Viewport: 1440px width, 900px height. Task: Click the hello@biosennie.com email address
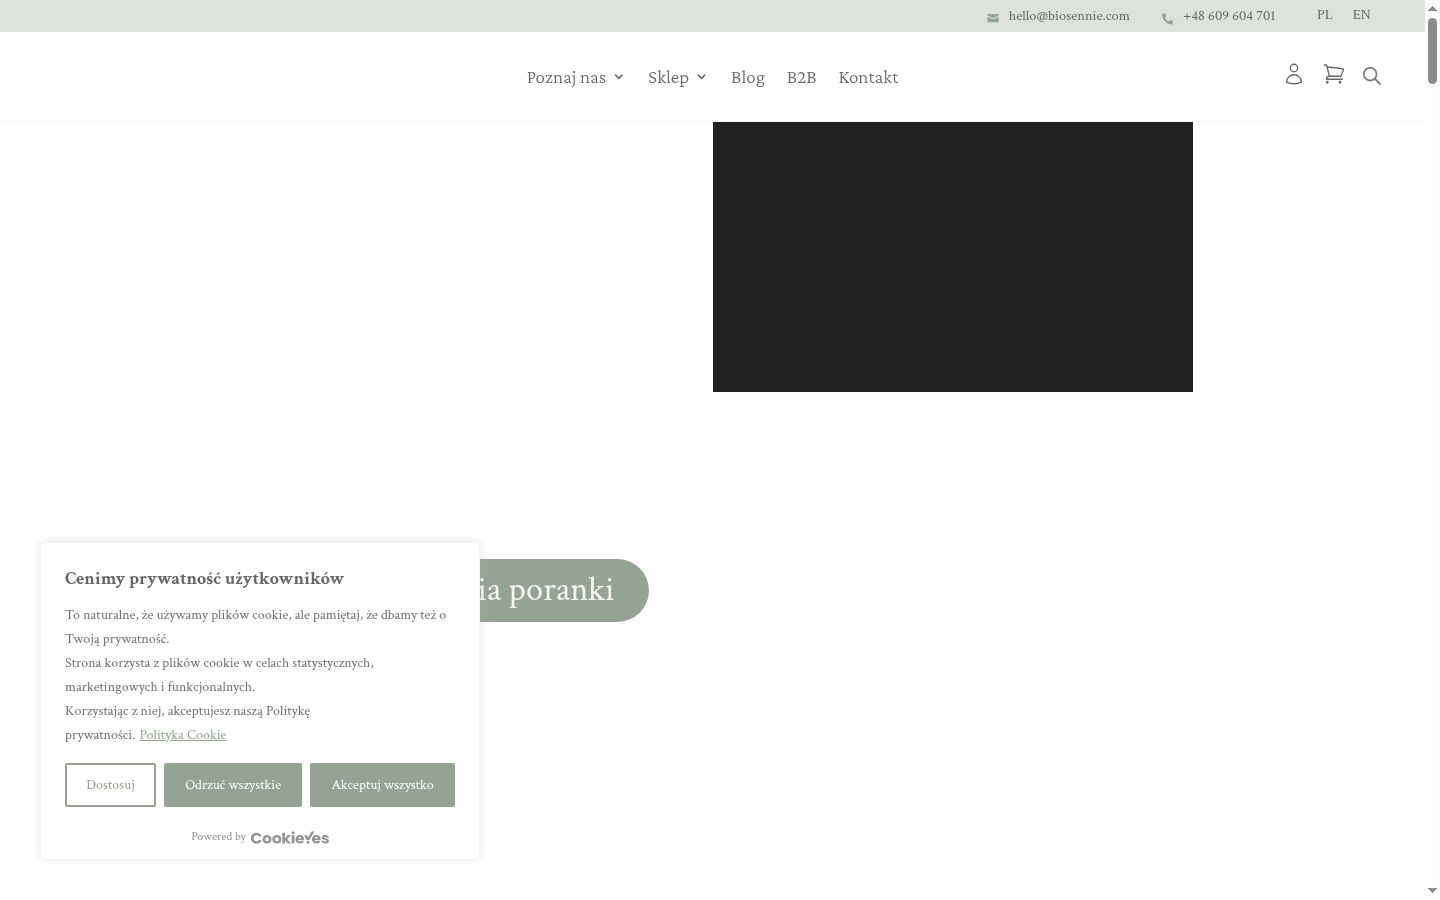point(1069,16)
